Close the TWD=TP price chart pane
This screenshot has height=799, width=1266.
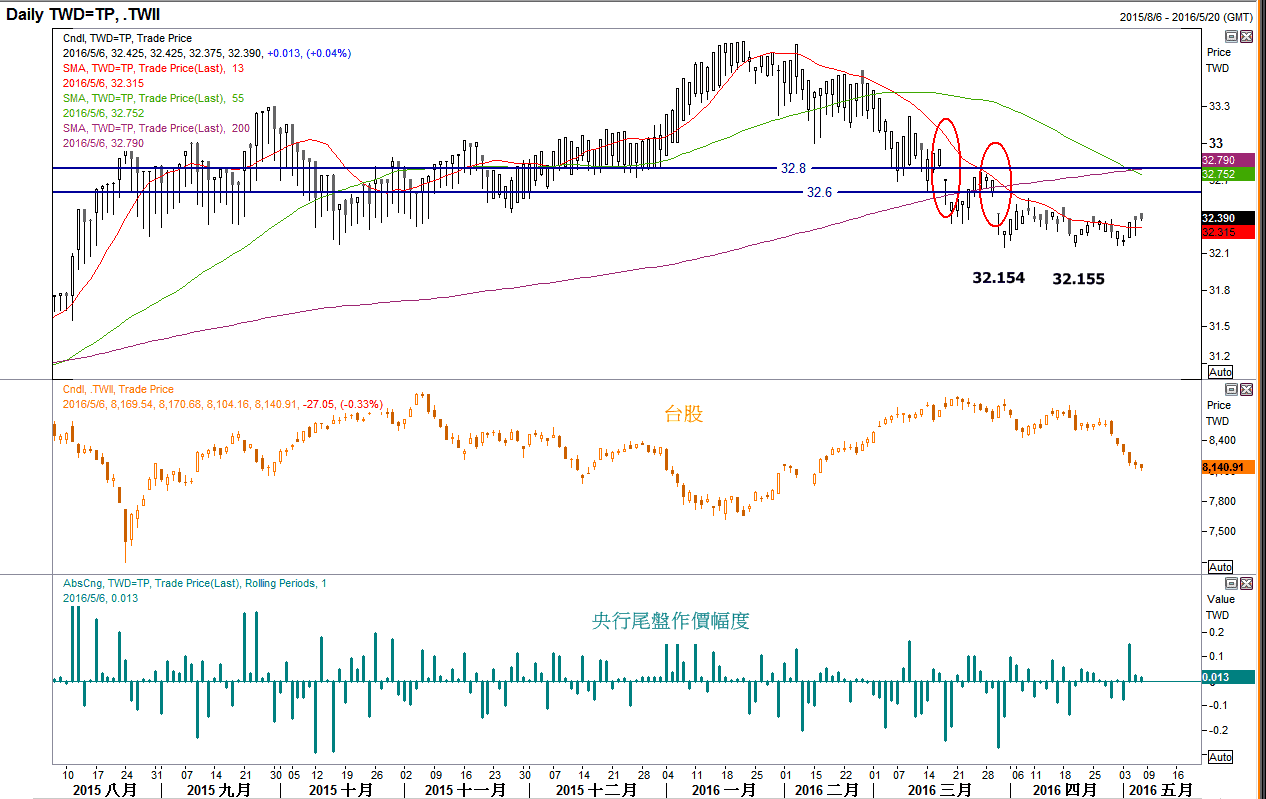point(1245,36)
